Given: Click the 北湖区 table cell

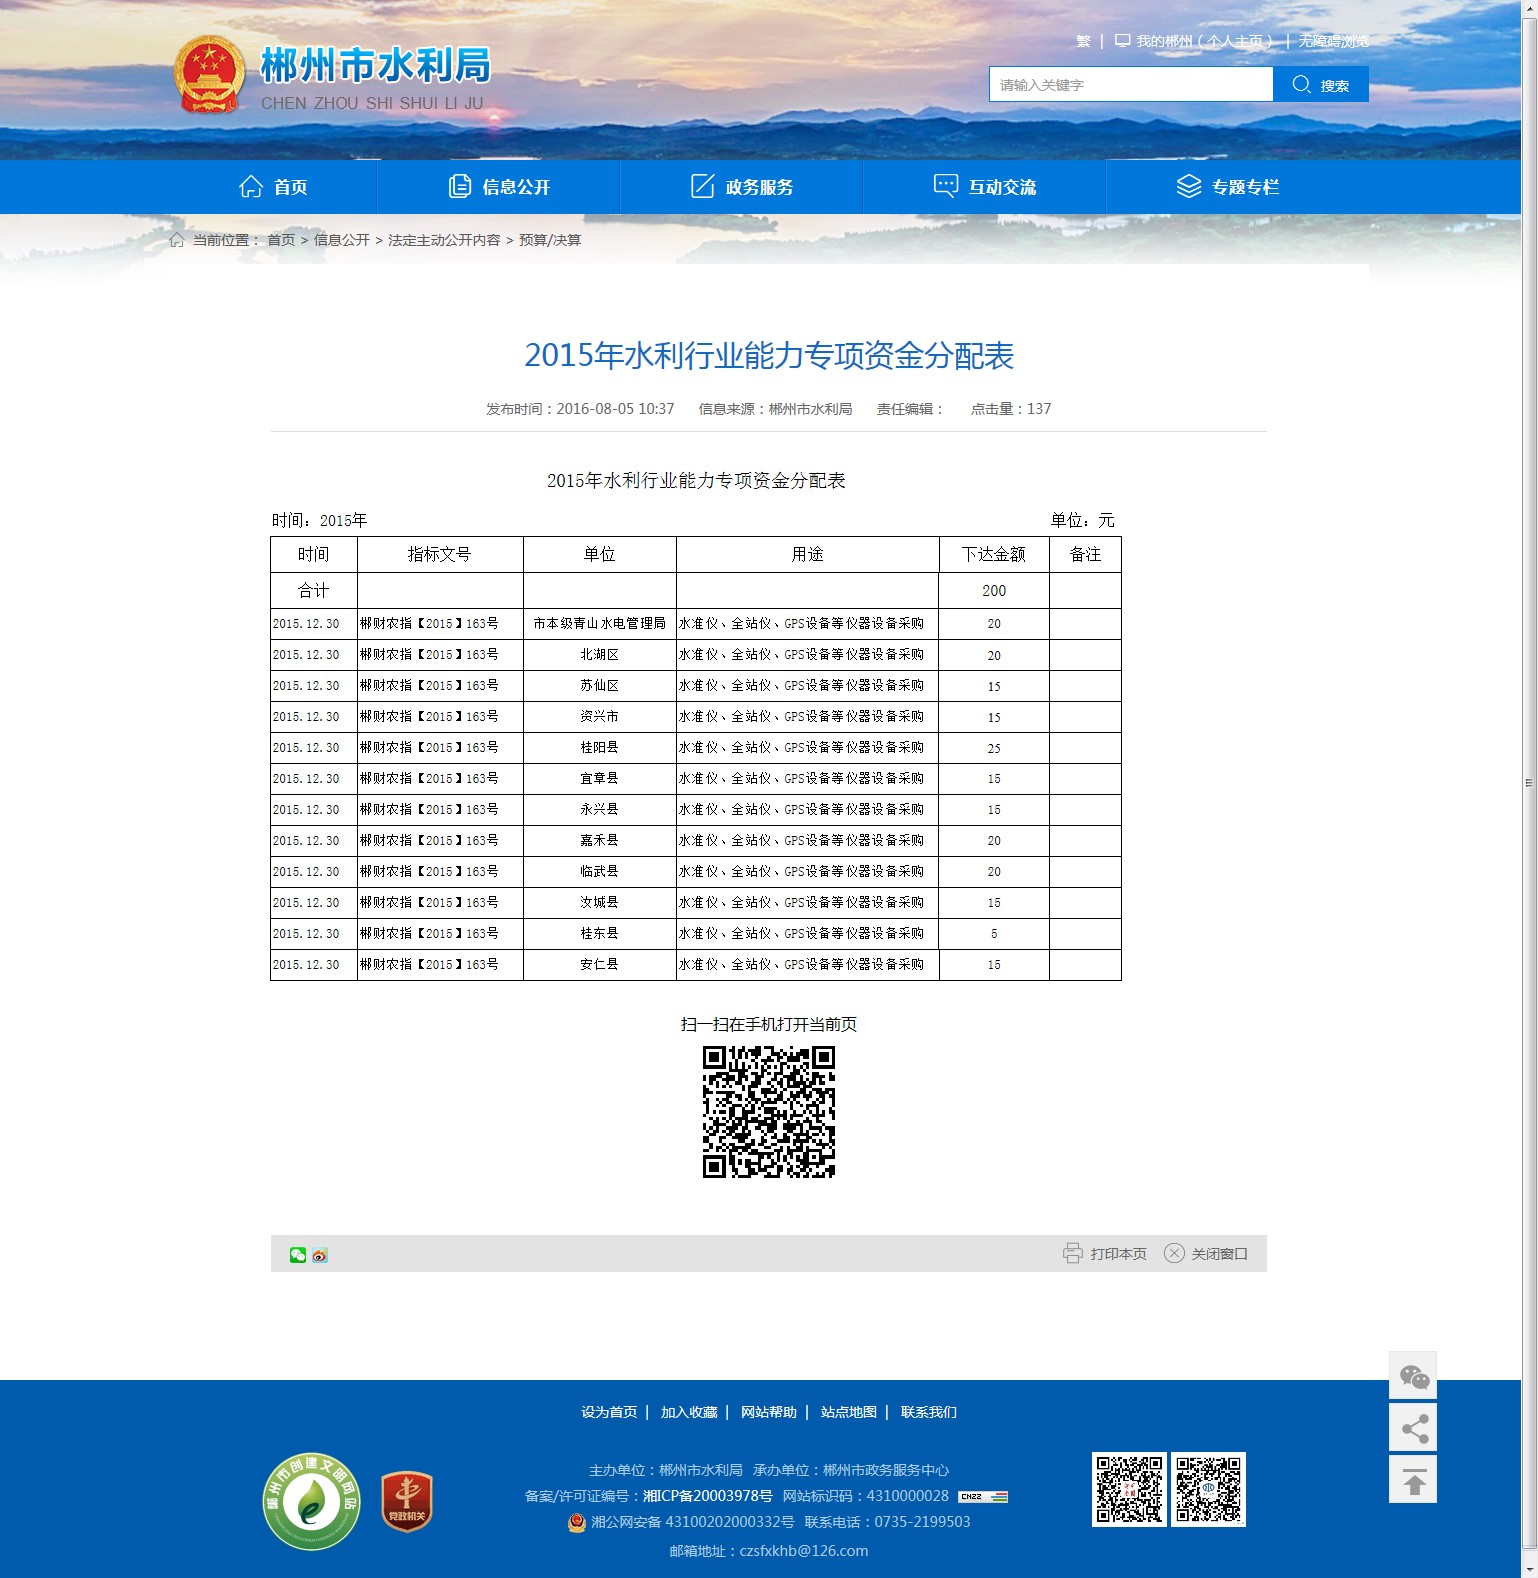Looking at the screenshot, I should click(x=600, y=654).
